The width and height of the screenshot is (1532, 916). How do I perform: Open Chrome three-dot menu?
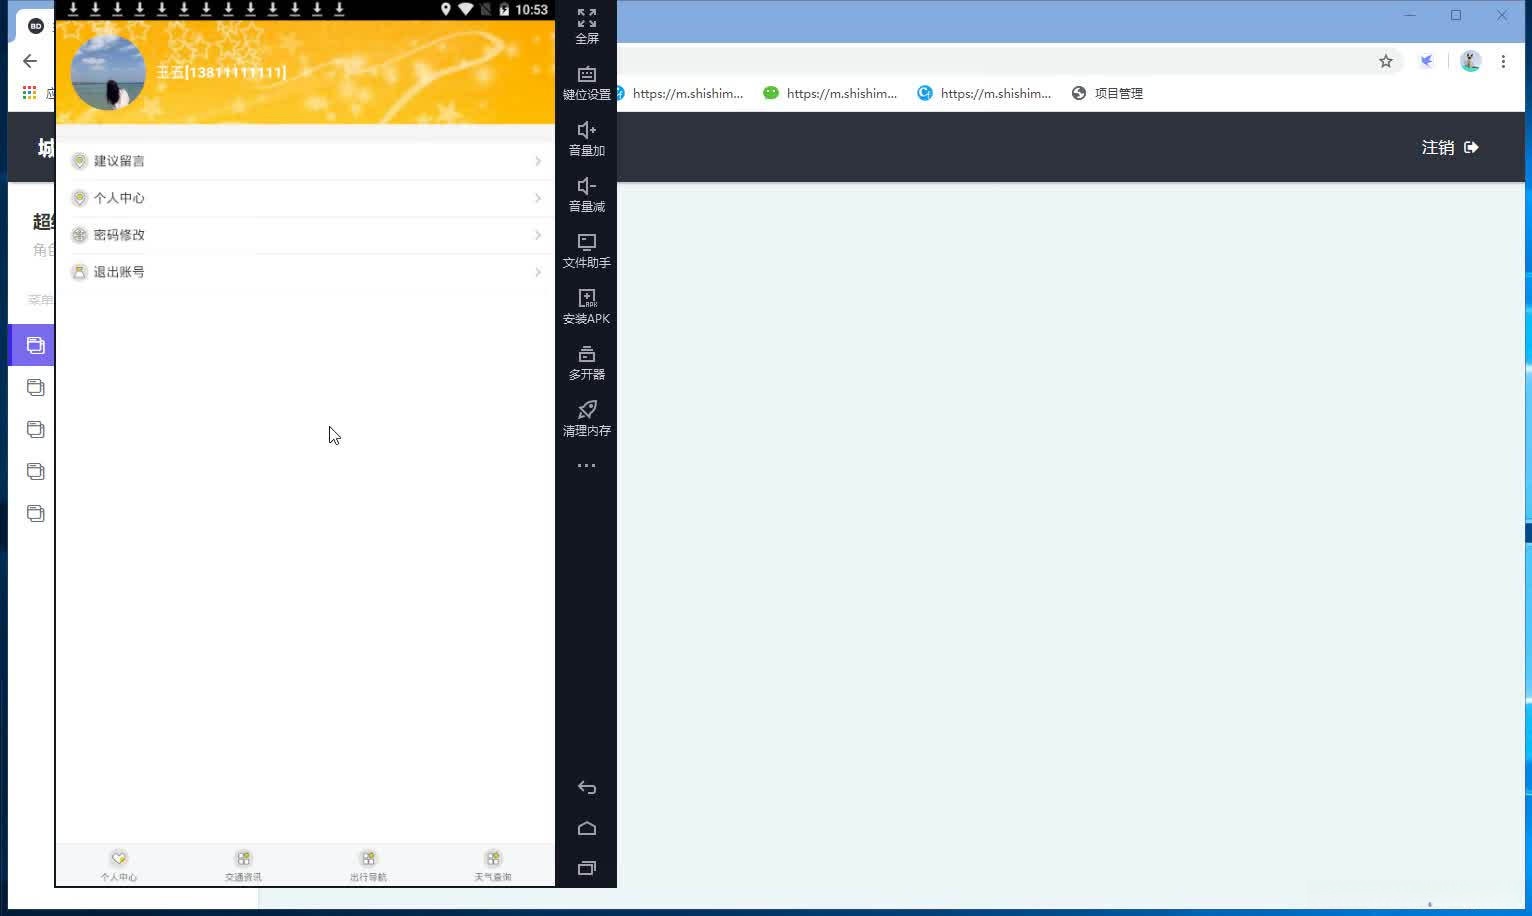1503,61
